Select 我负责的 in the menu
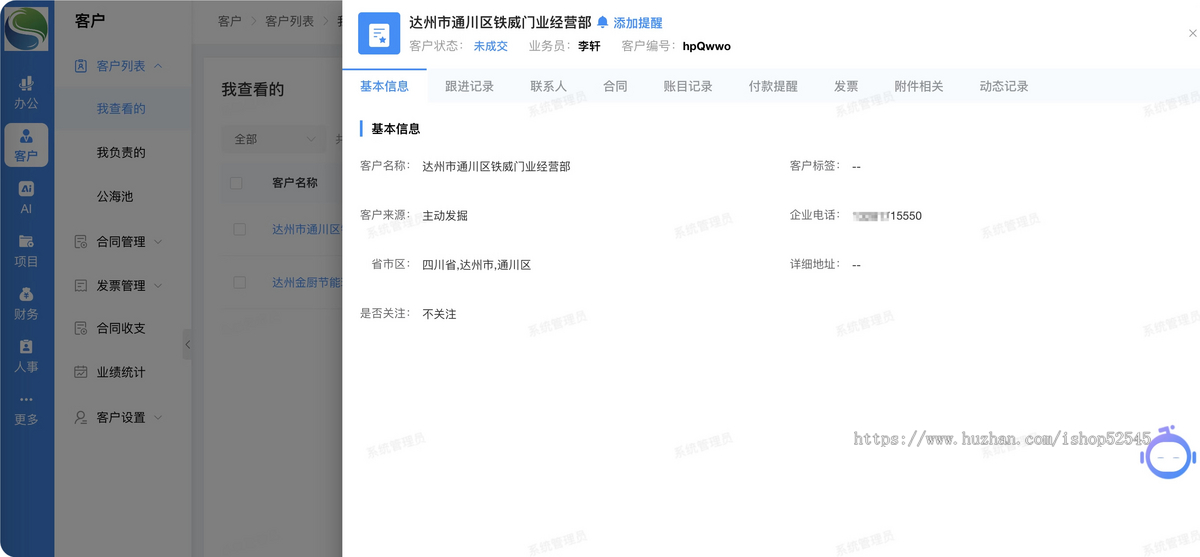Viewport: 1200px width, 557px height. tap(121, 153)
